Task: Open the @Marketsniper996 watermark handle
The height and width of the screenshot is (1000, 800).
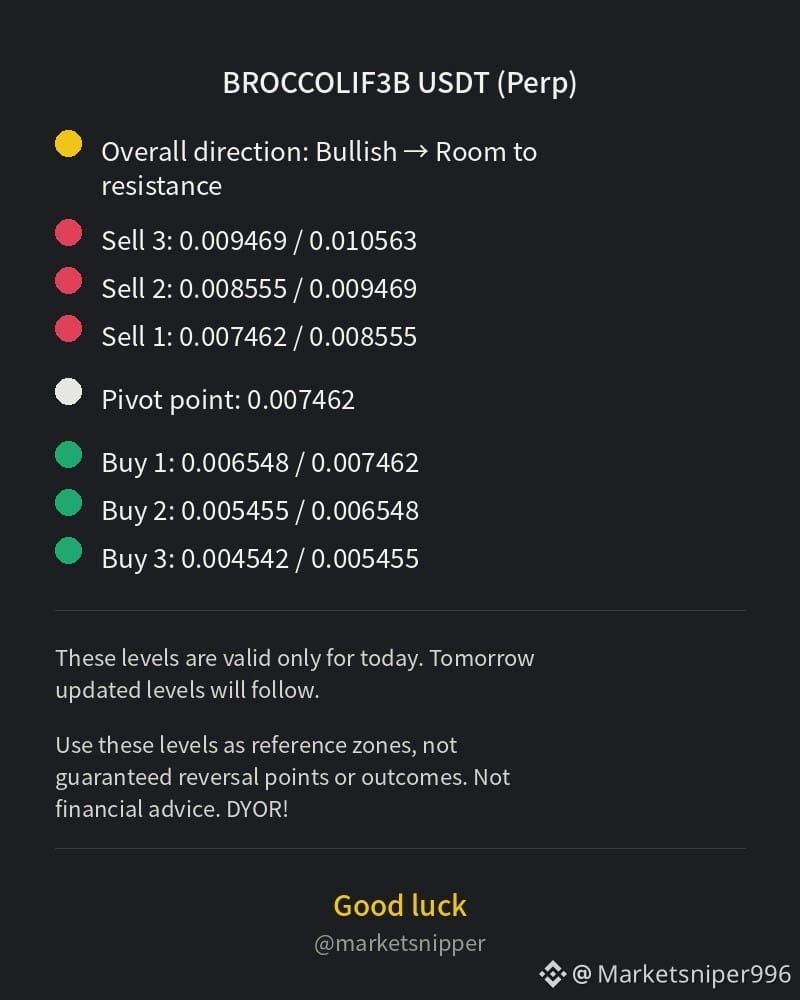Action: coord(681,974)
